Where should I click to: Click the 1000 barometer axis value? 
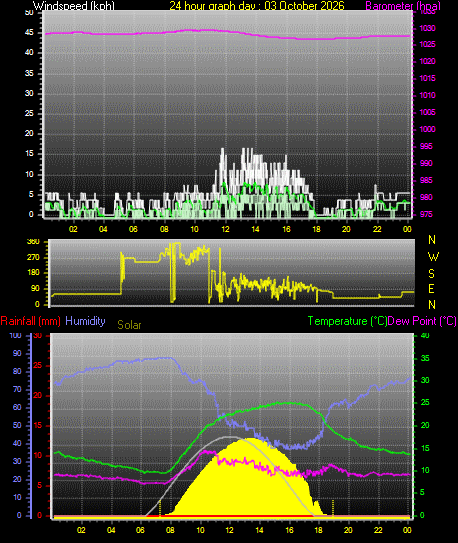point(428,129)
